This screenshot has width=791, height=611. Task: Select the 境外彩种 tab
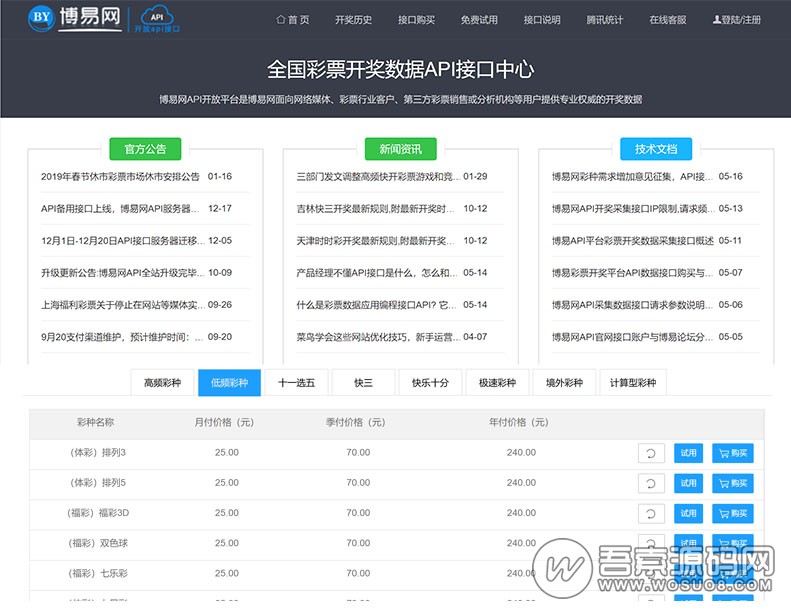[563, 382]
